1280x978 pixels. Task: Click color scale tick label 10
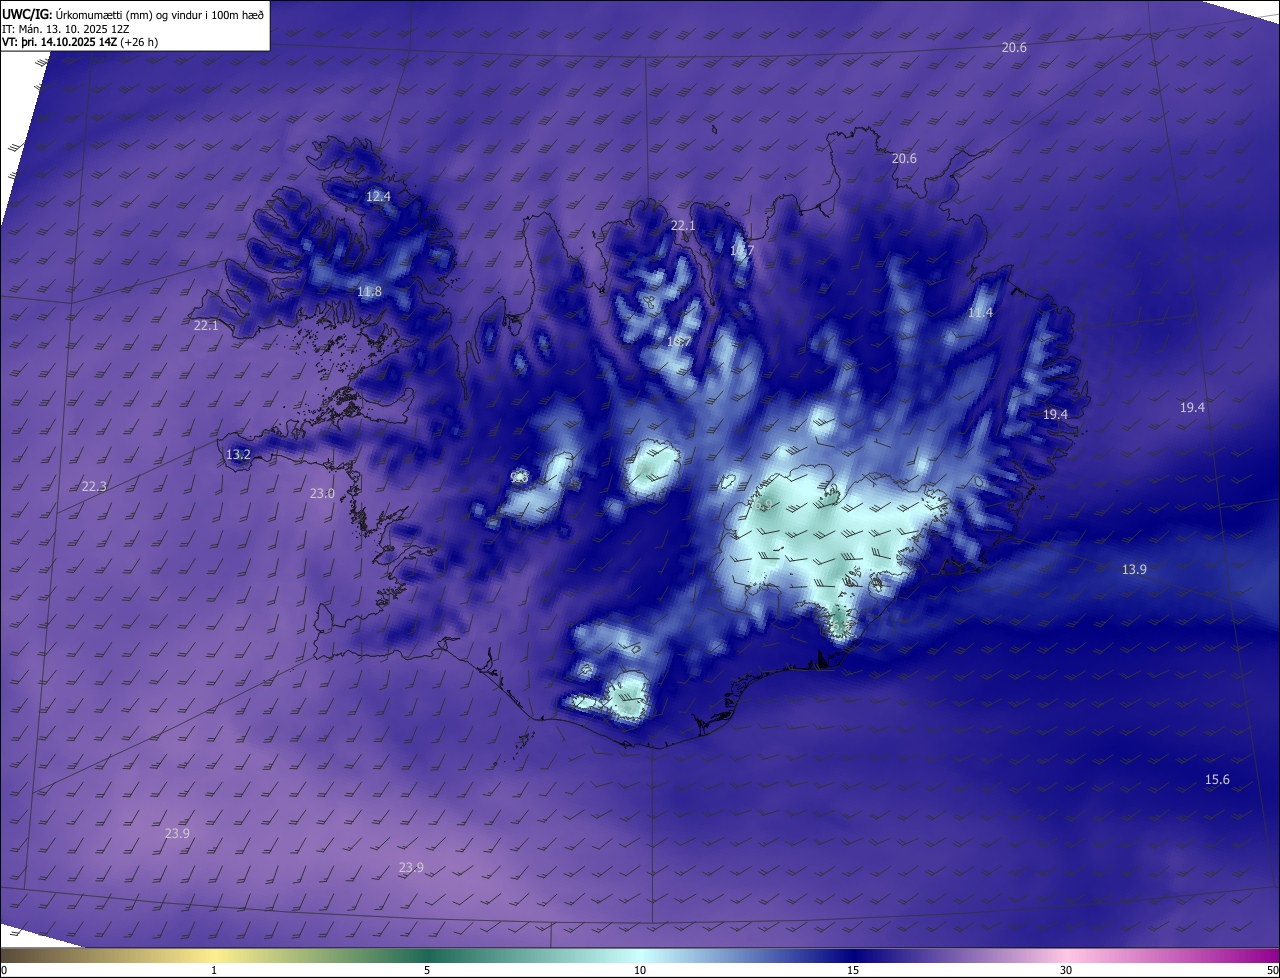[640, 971]
